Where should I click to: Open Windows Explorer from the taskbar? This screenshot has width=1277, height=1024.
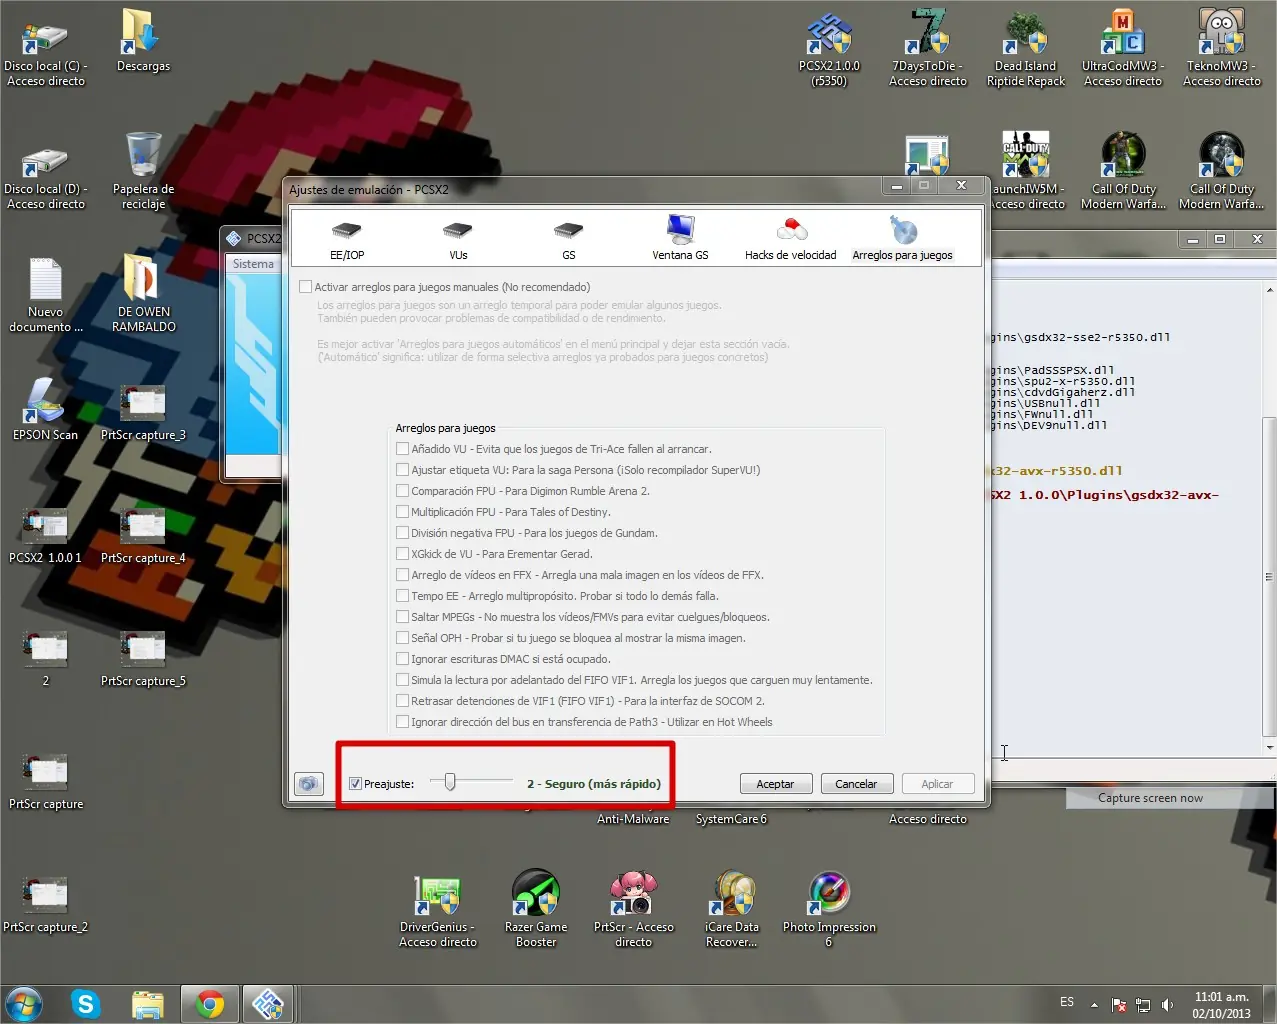pos(148,1004)
